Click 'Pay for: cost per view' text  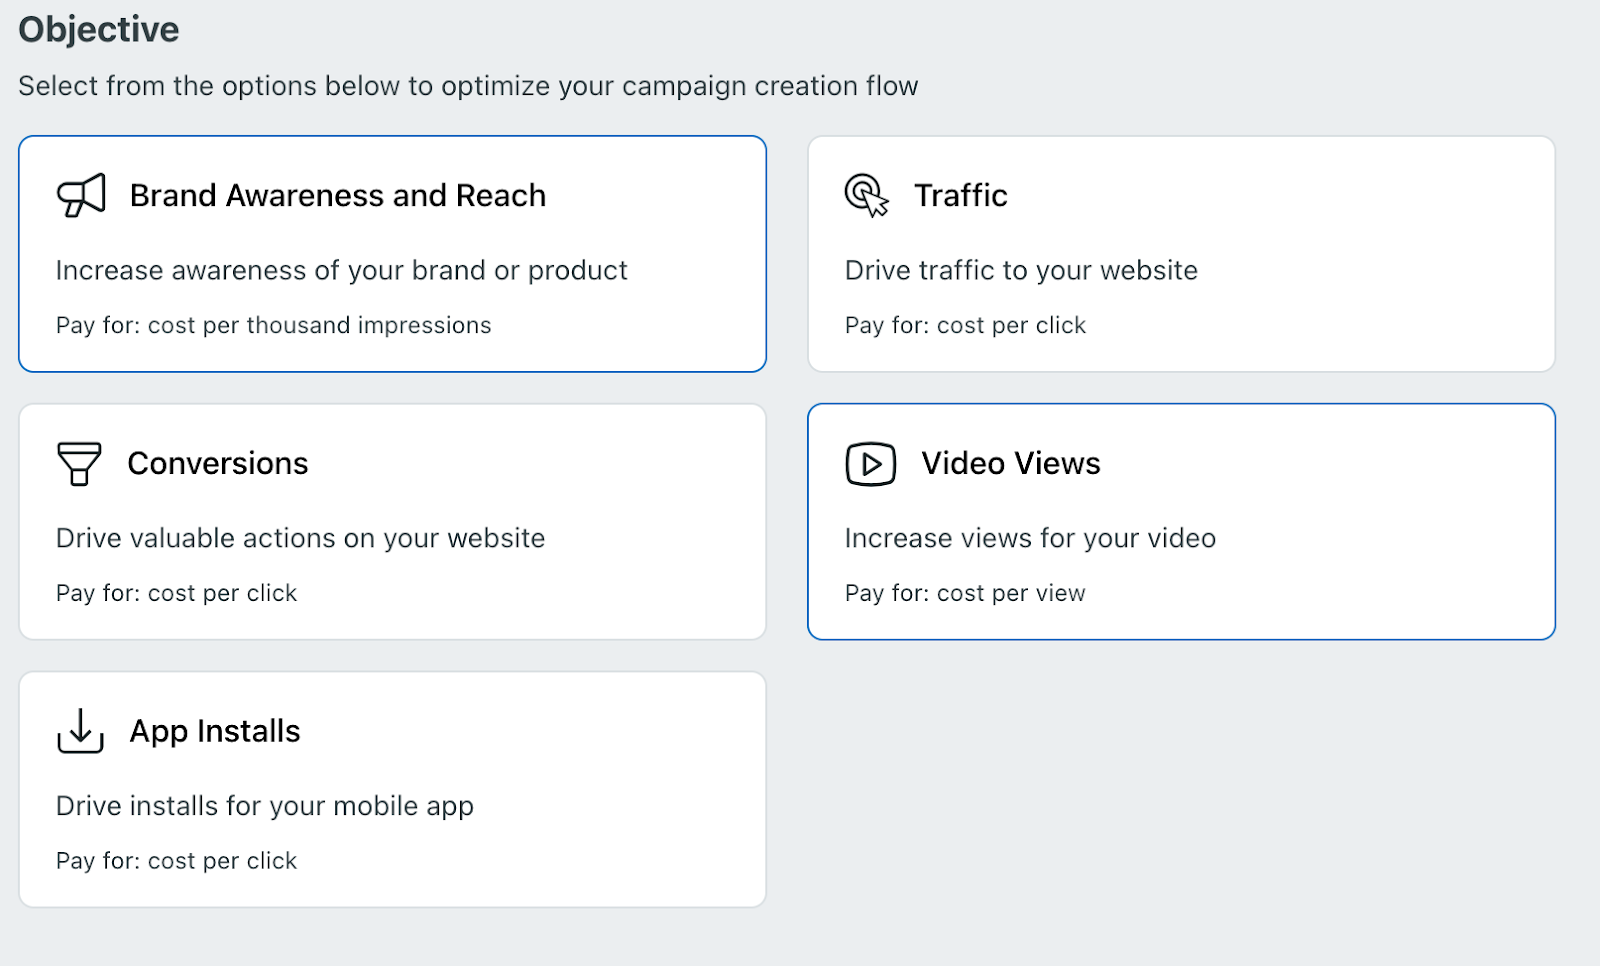click(x=965, y=593)
